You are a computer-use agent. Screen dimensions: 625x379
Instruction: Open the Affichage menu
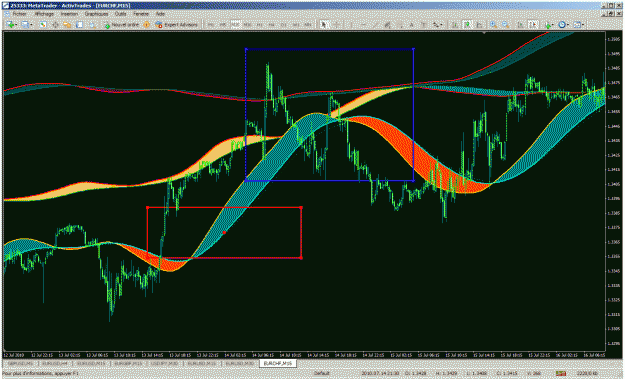click(x=44, y=14)
